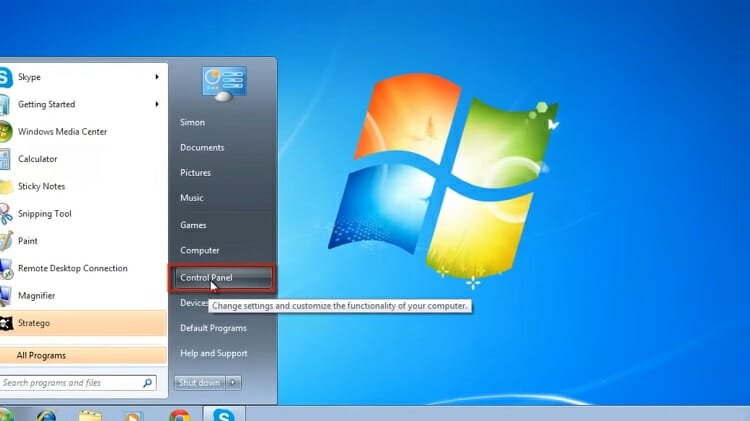Click the Start orb on taskbar

(x=6, y=415)
